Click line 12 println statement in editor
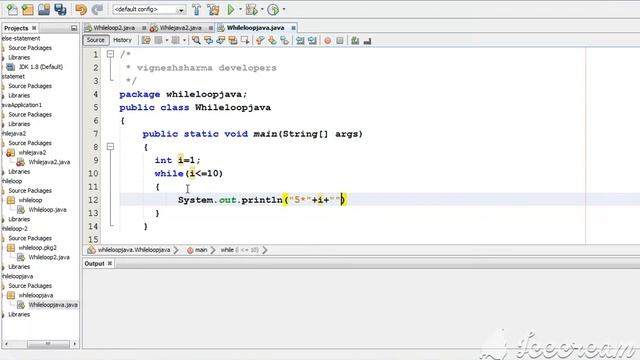The width and height of the screenshot is (640, 360). click(261, 200)
